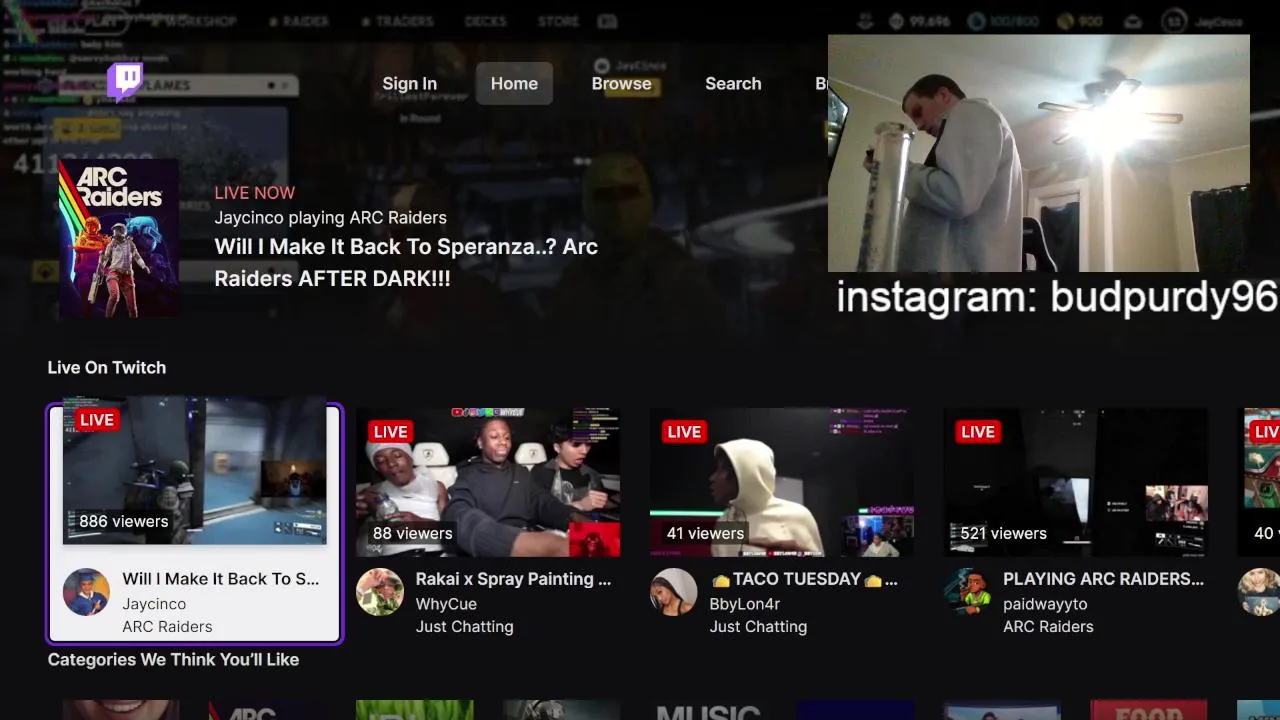Open Just Chatting category under BbyLon4r
The height and width of the screenshot is (720, 1280).
(758, 627)
